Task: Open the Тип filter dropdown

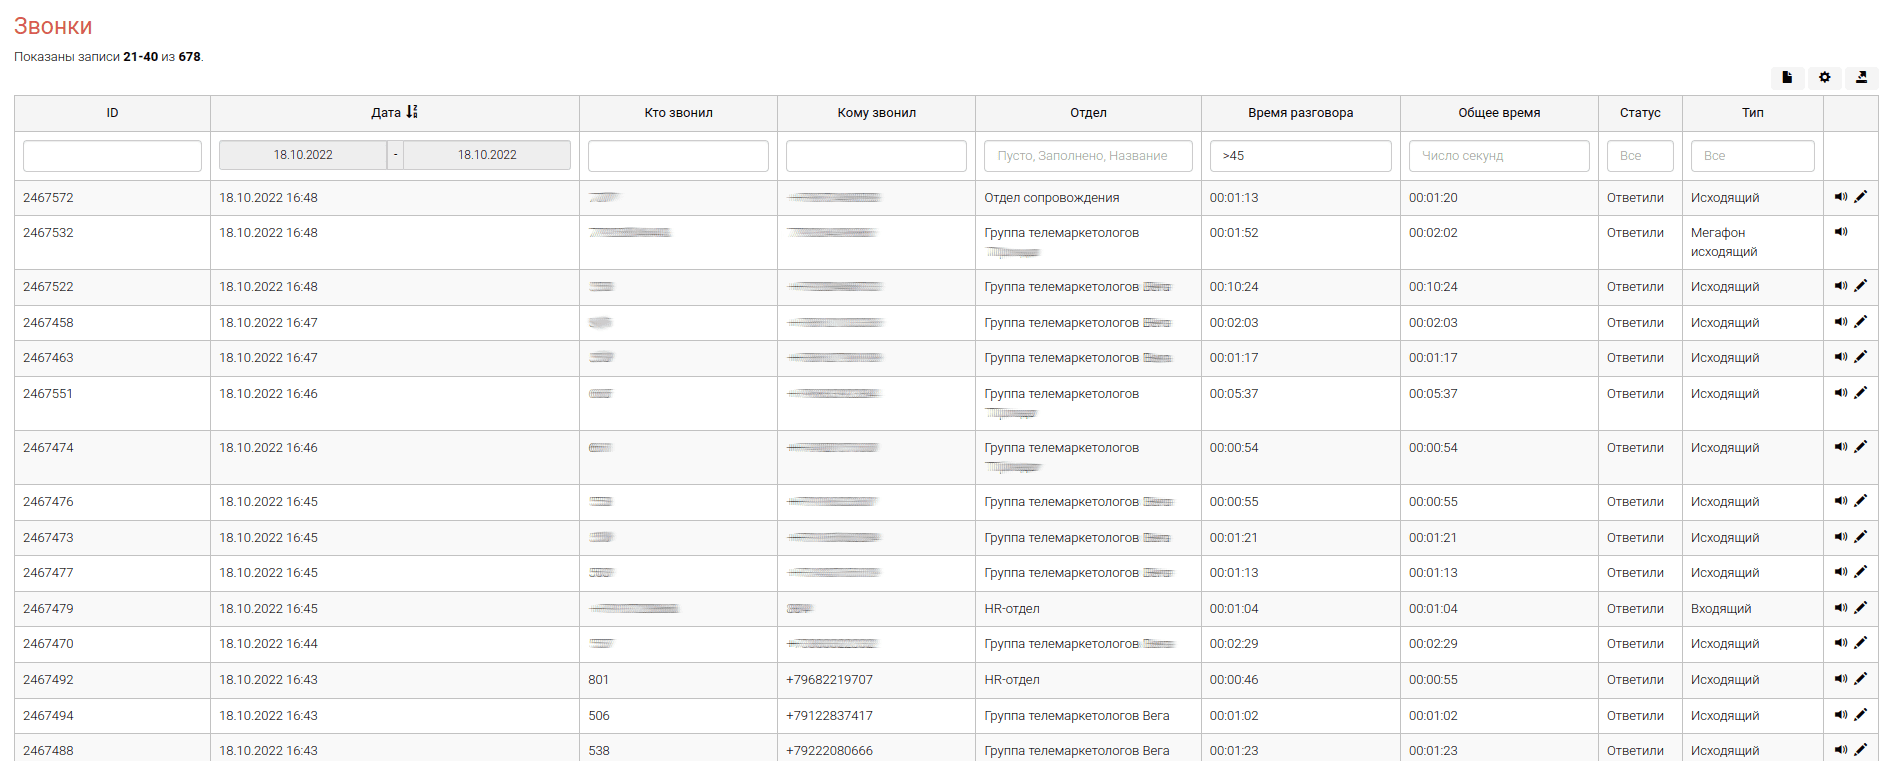Action: (x=1752, y=156)
